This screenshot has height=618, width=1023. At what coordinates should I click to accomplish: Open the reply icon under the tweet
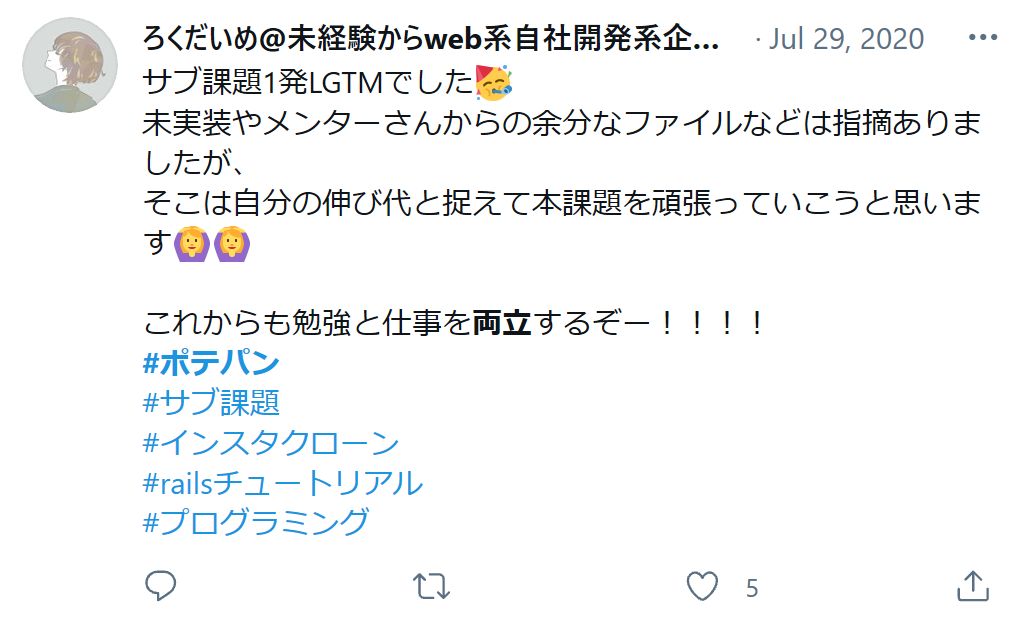[160, 586]
